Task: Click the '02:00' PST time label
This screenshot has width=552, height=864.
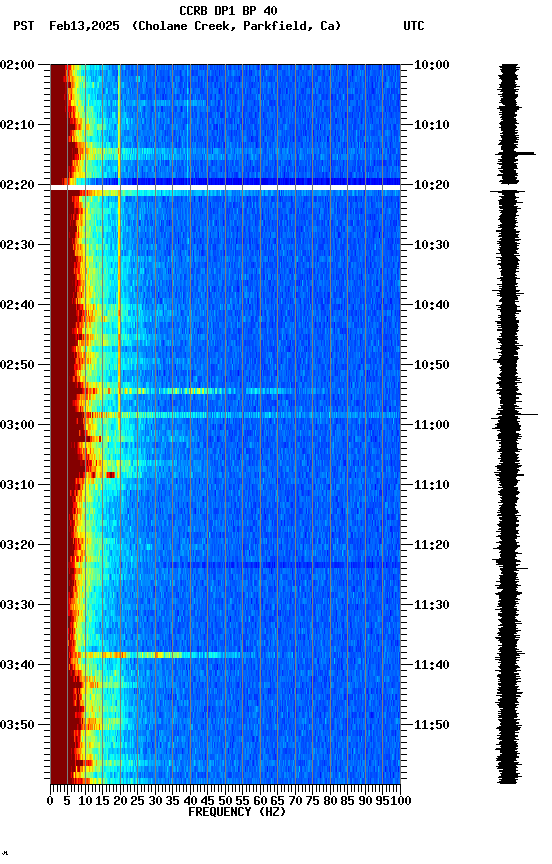Action: click(17, 65)
